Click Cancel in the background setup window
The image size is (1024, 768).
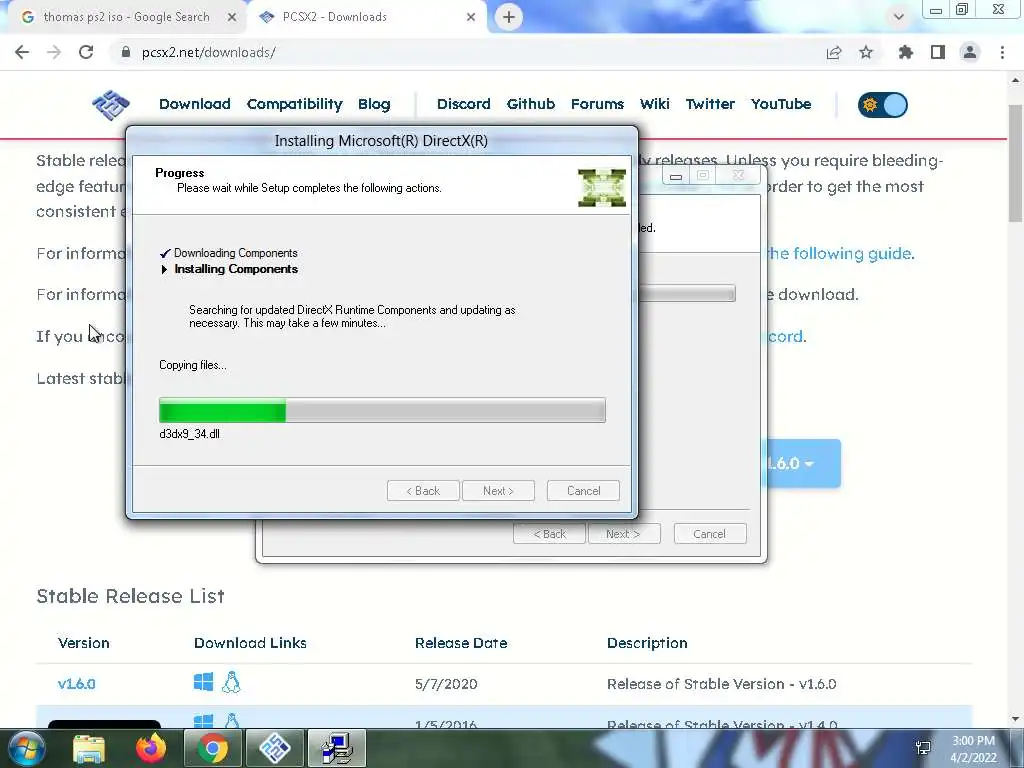click(x=710, y=534)
